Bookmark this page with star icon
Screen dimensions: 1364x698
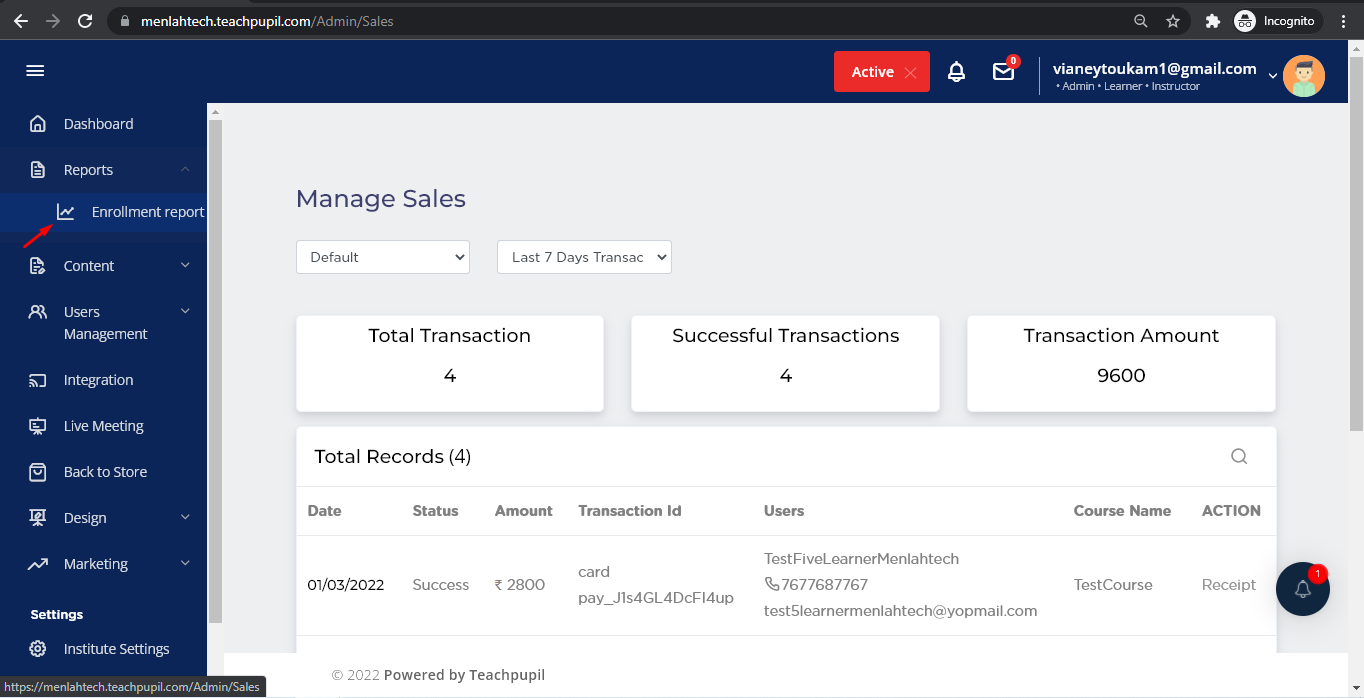pyautogui.click(x=1173, y=21)
